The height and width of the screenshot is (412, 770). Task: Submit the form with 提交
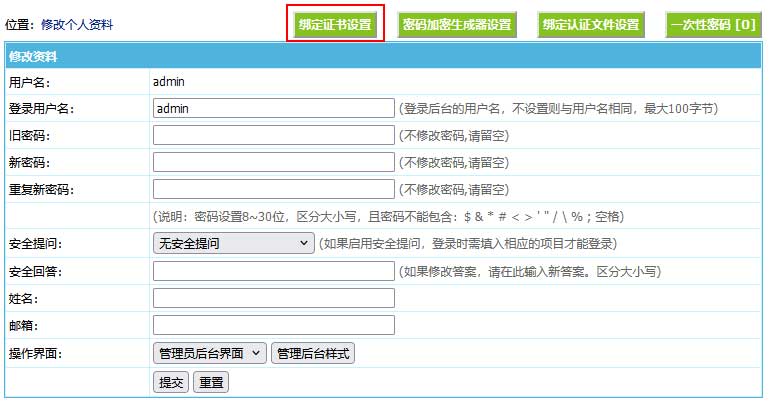(171, 381)
